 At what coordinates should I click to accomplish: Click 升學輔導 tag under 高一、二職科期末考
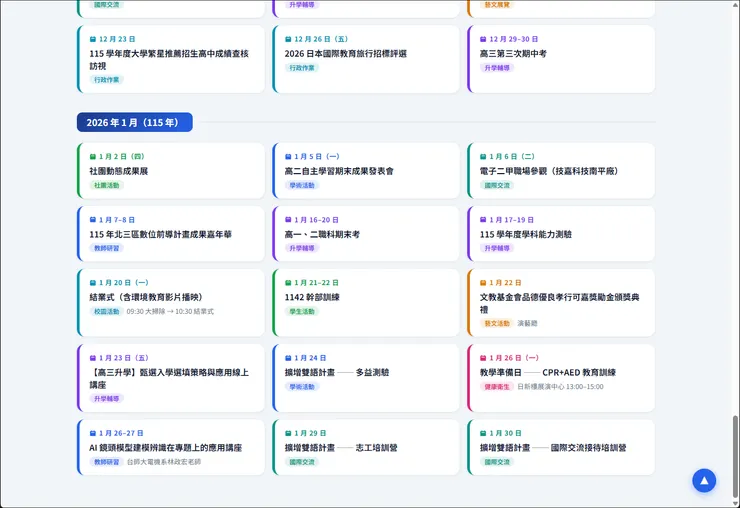[x=302, y=248]
